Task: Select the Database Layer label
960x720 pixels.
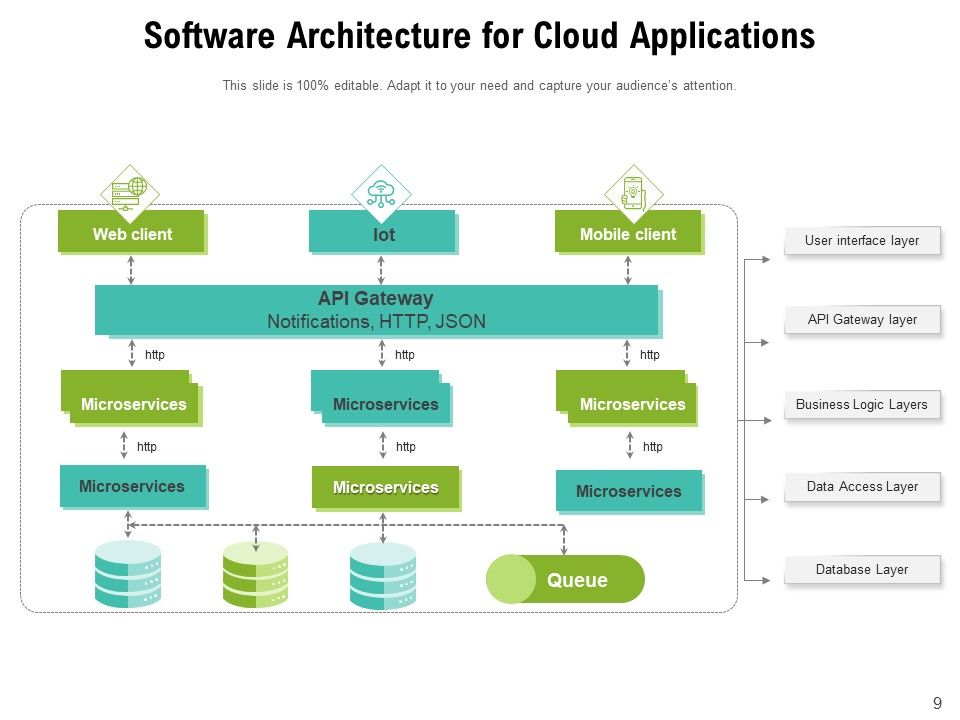Action: tap(862, 569)
